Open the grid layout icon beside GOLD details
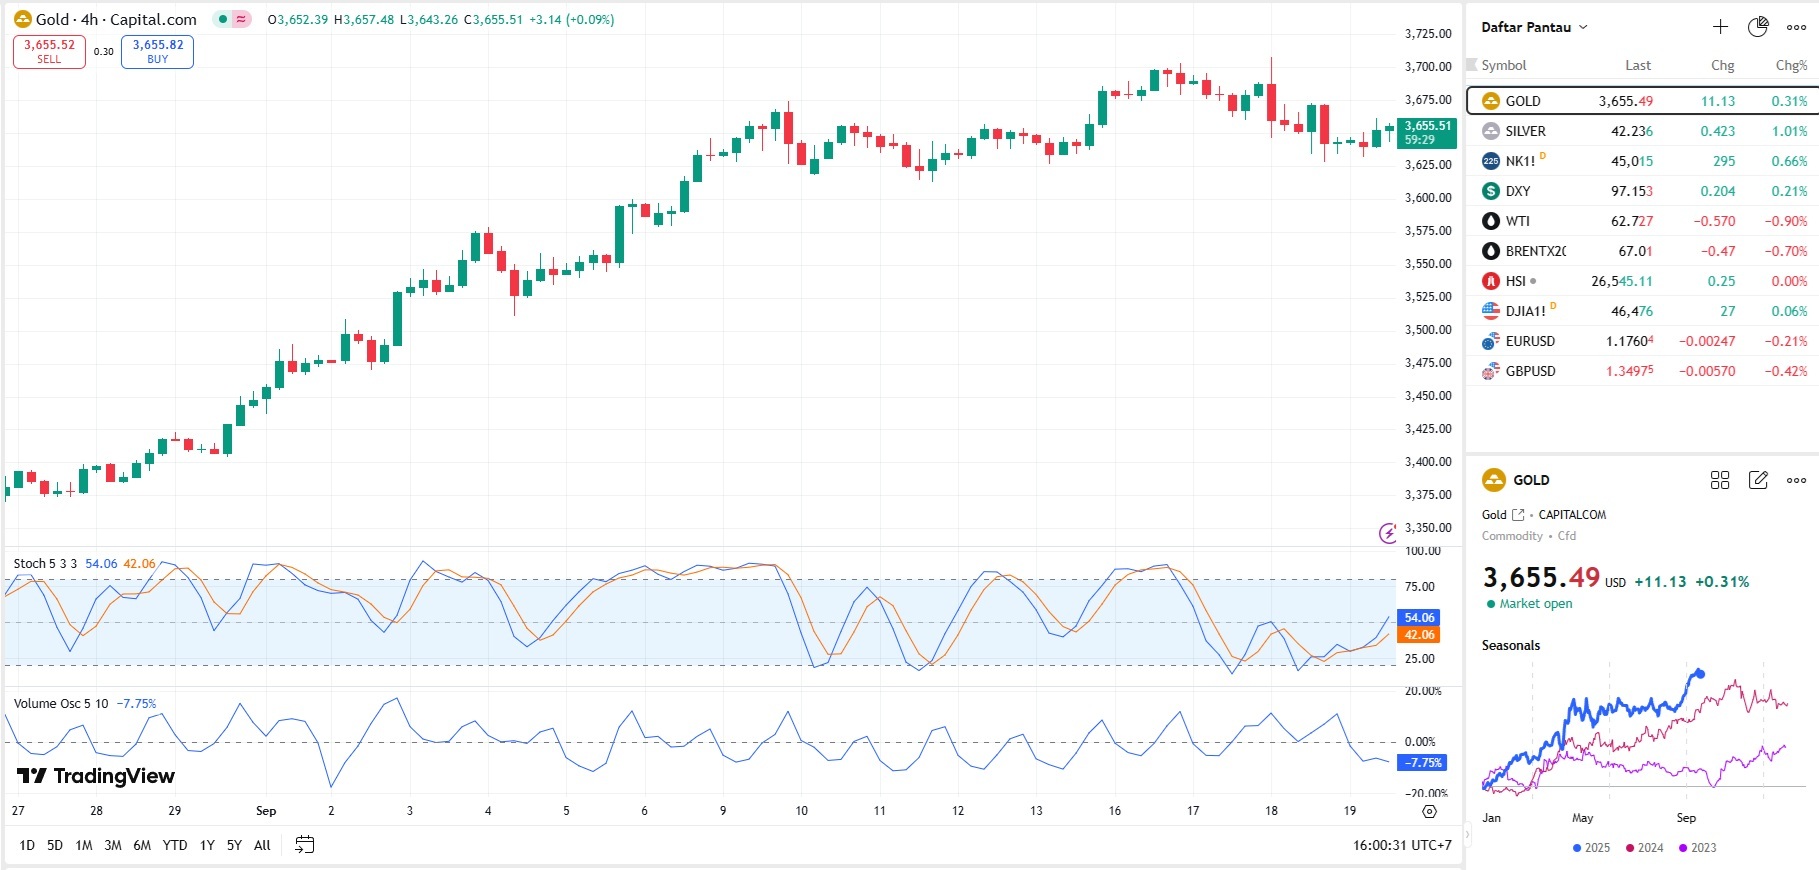Image resolution: width=1819 pixels, height=870 pixels. coord(1720,480)
